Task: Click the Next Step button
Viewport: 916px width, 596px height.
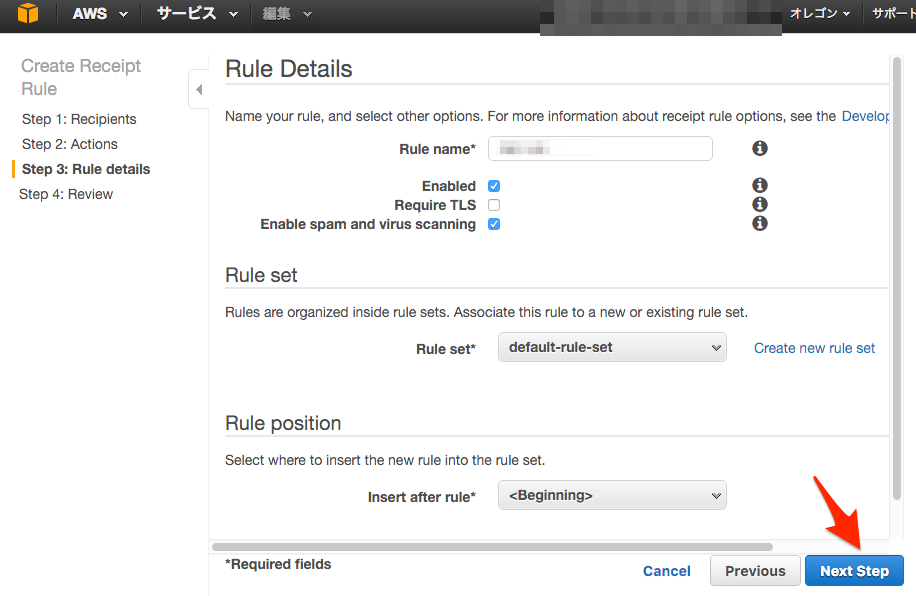Action: [x=854, y=571]
